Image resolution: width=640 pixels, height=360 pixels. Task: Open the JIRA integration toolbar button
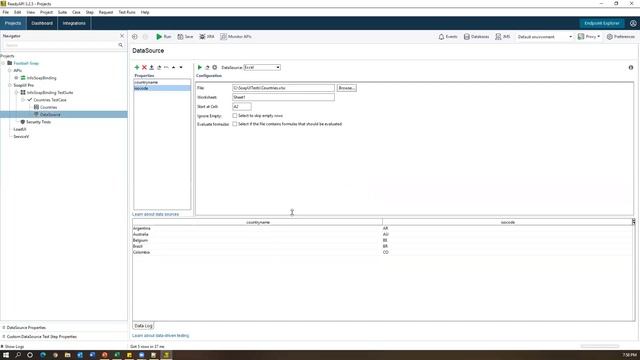click(207, 37)
